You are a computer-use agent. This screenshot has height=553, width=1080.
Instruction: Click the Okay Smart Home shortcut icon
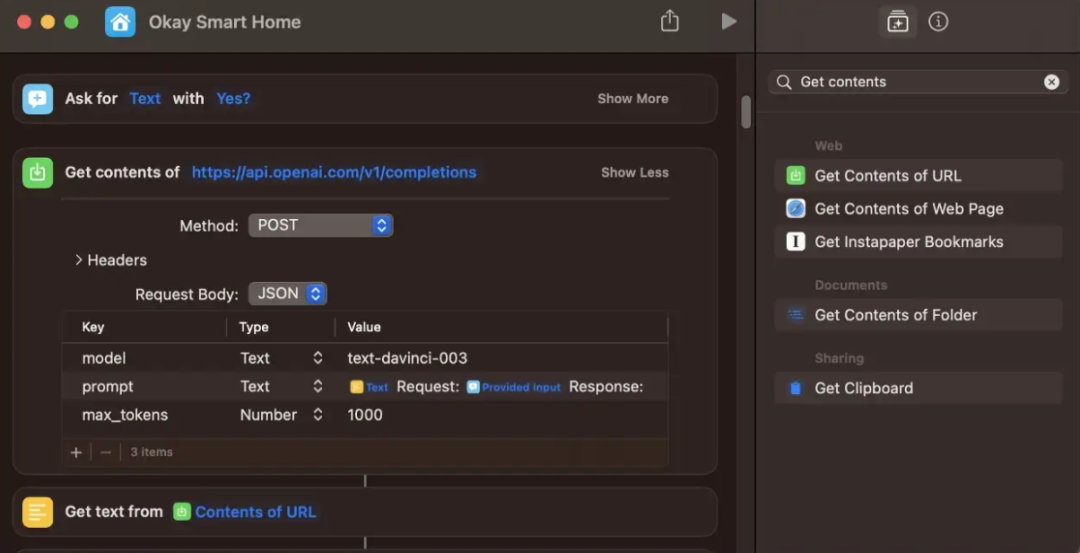tap(120, 22)
